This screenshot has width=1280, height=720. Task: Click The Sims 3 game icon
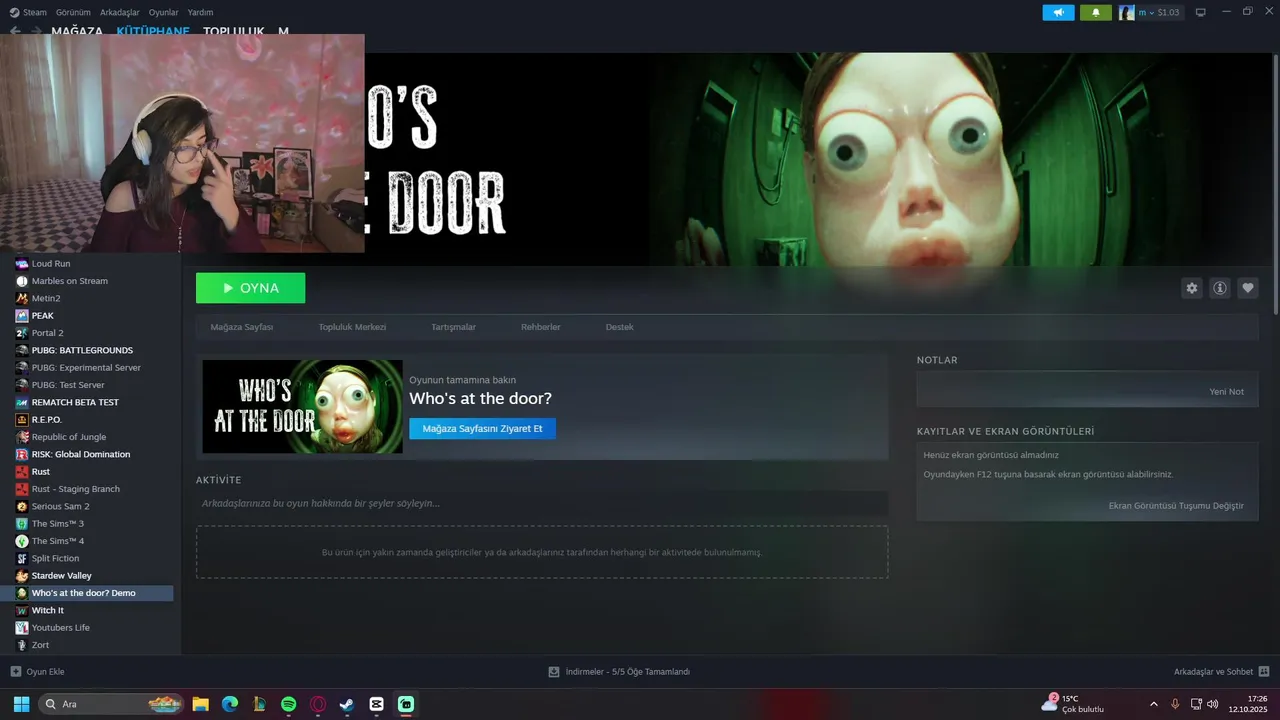22,523
